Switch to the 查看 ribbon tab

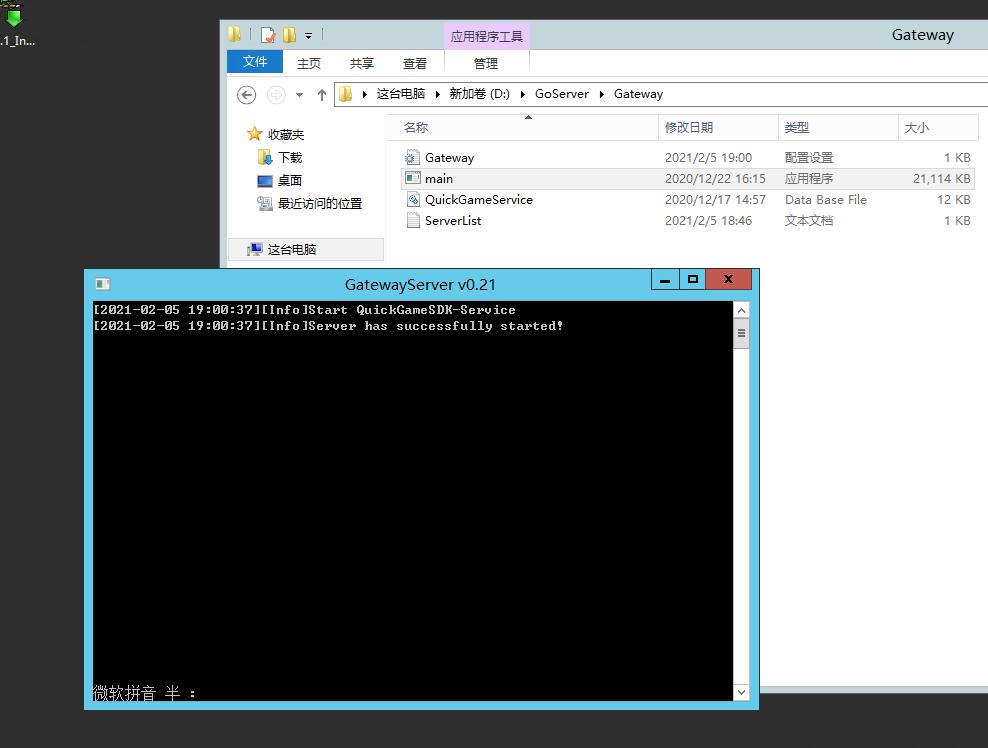[x=415, y=63]
